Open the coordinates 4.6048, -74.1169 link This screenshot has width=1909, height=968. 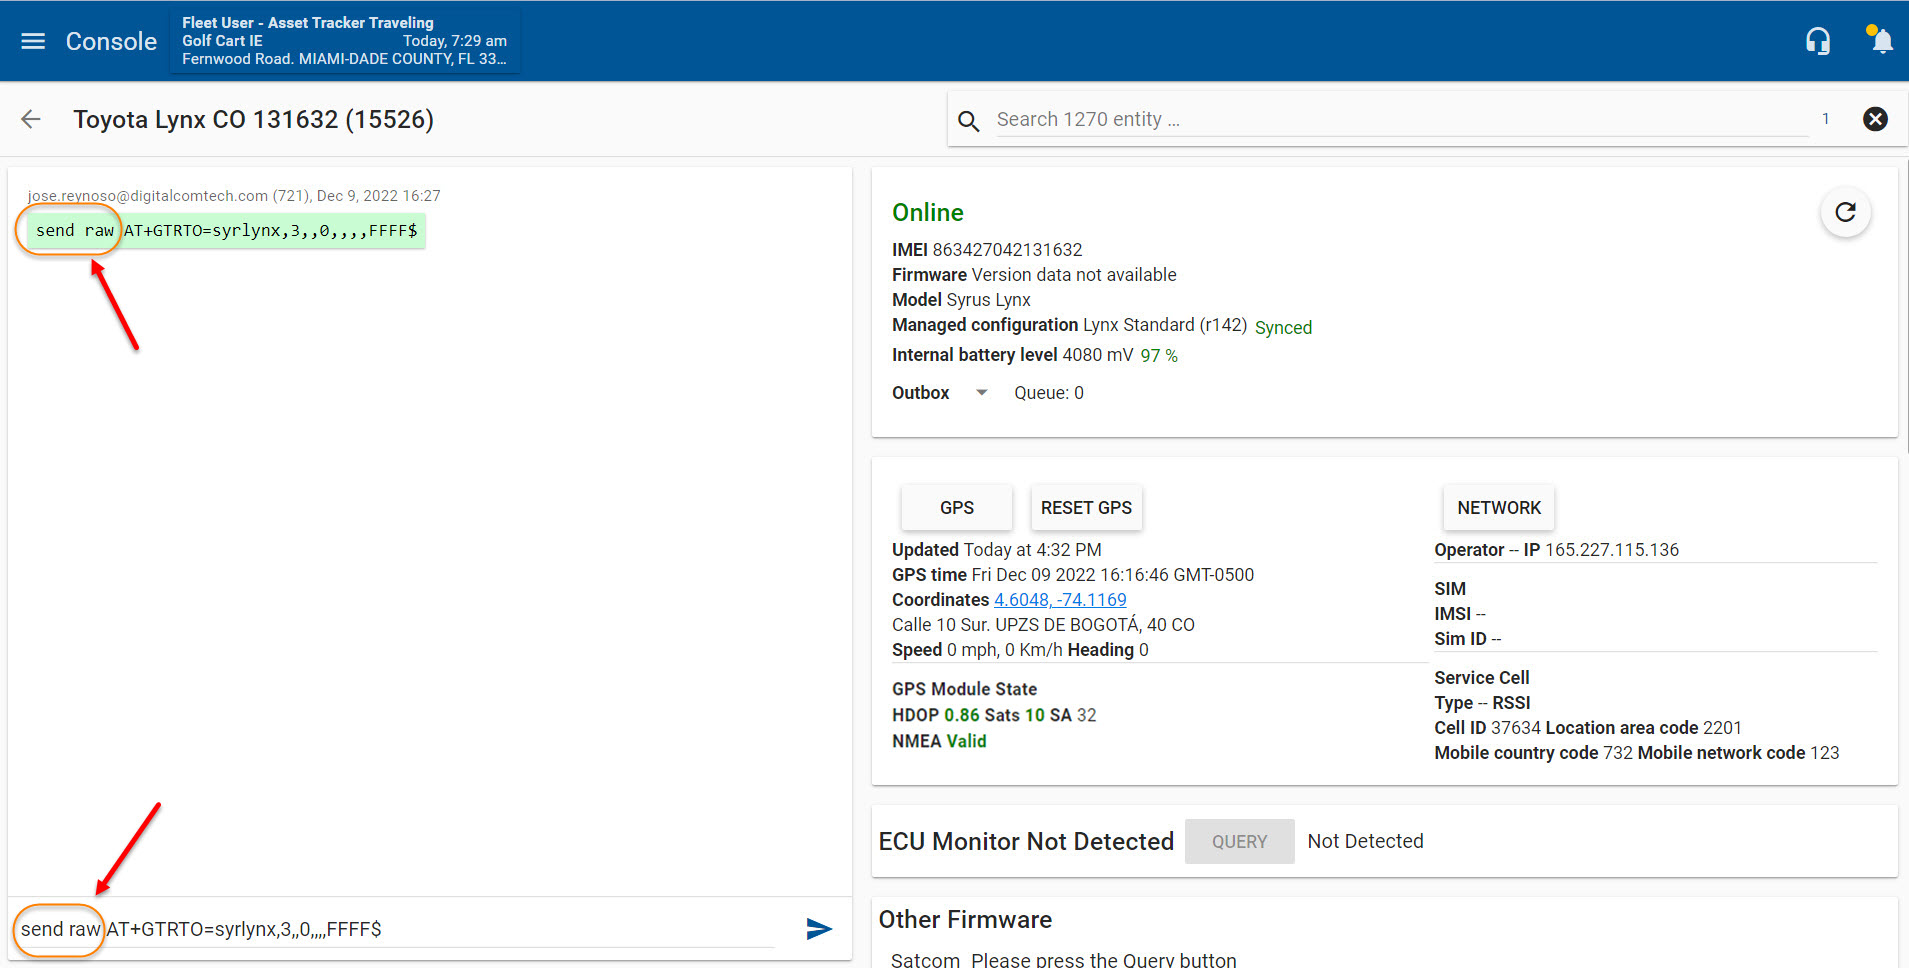1059,600
